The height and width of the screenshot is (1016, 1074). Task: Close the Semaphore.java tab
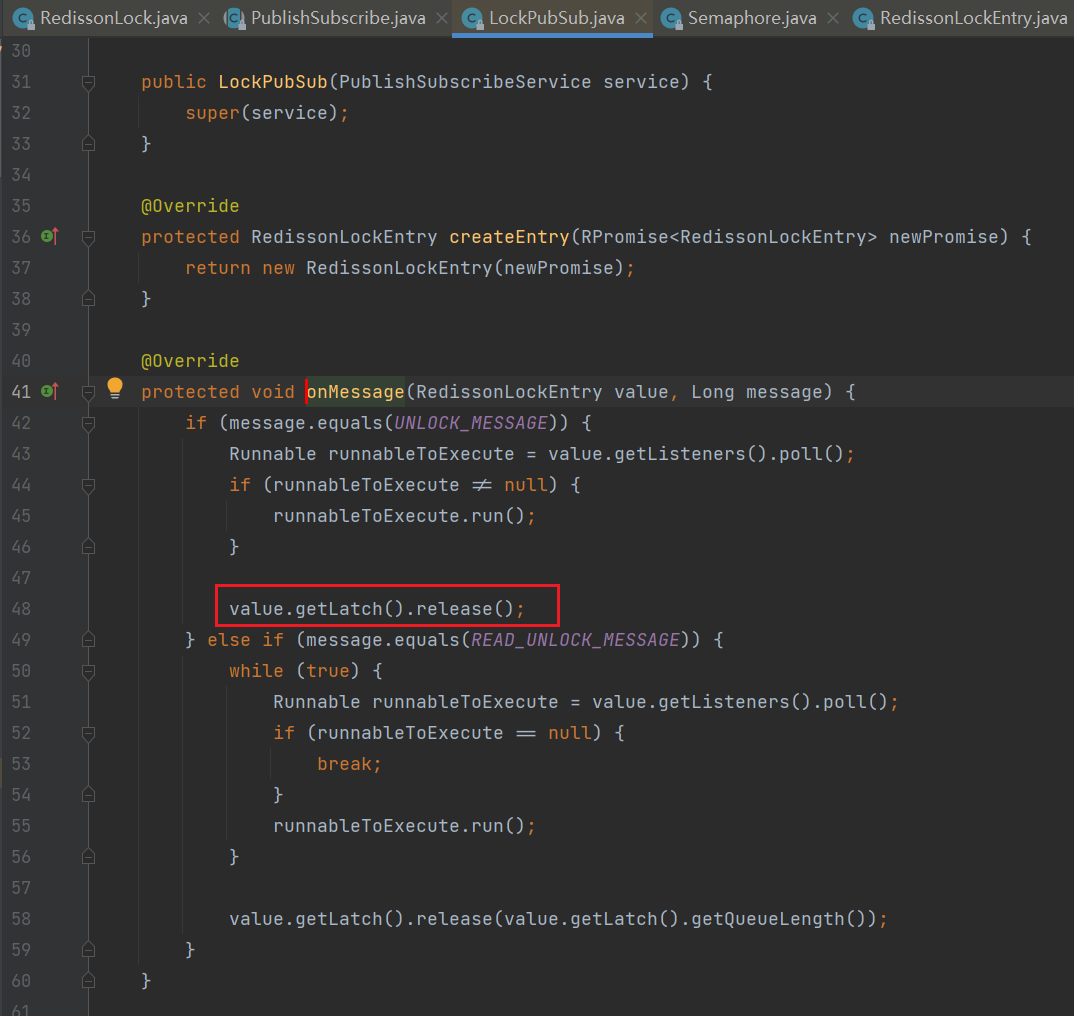tap(832, 18)
